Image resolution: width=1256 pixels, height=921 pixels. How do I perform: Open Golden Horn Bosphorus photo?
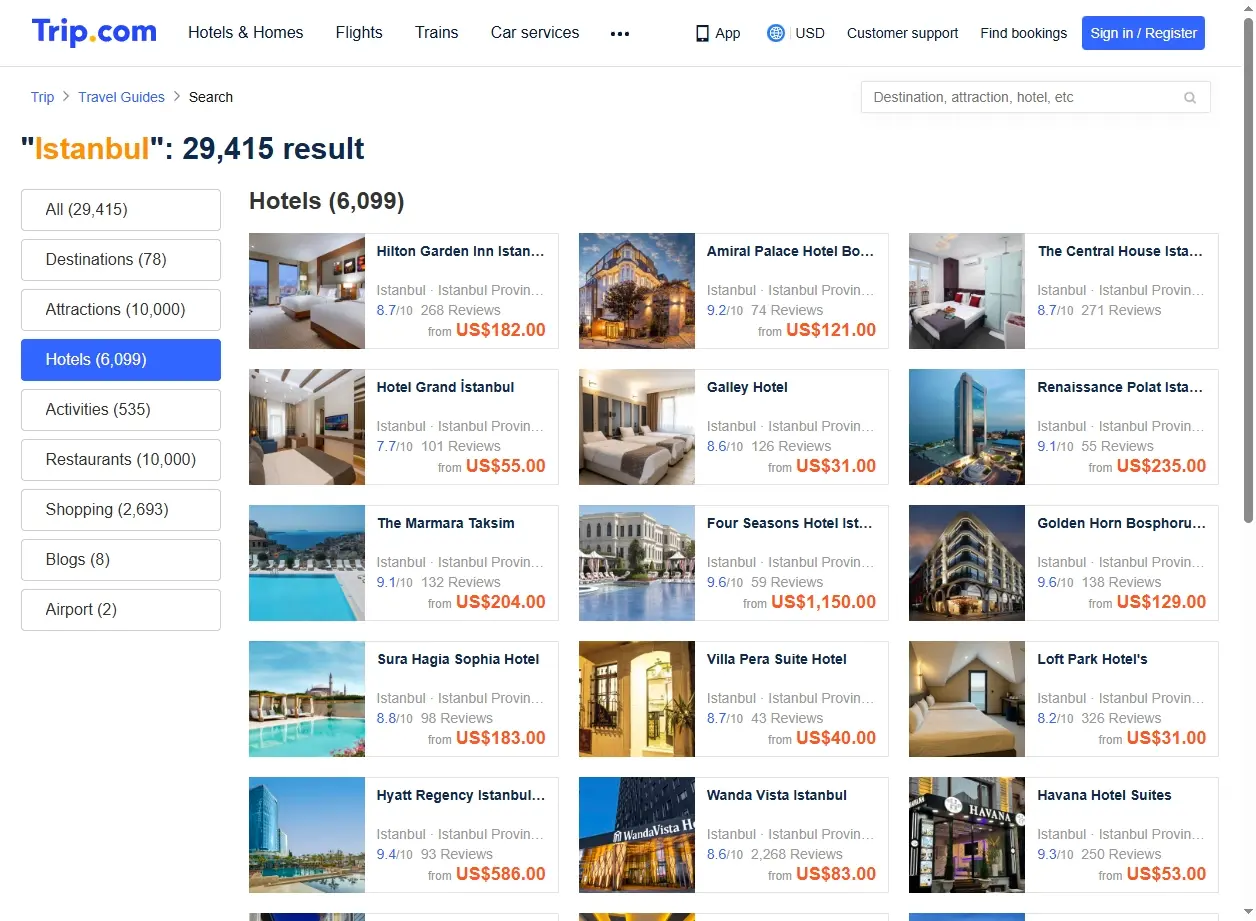[967, 563]
